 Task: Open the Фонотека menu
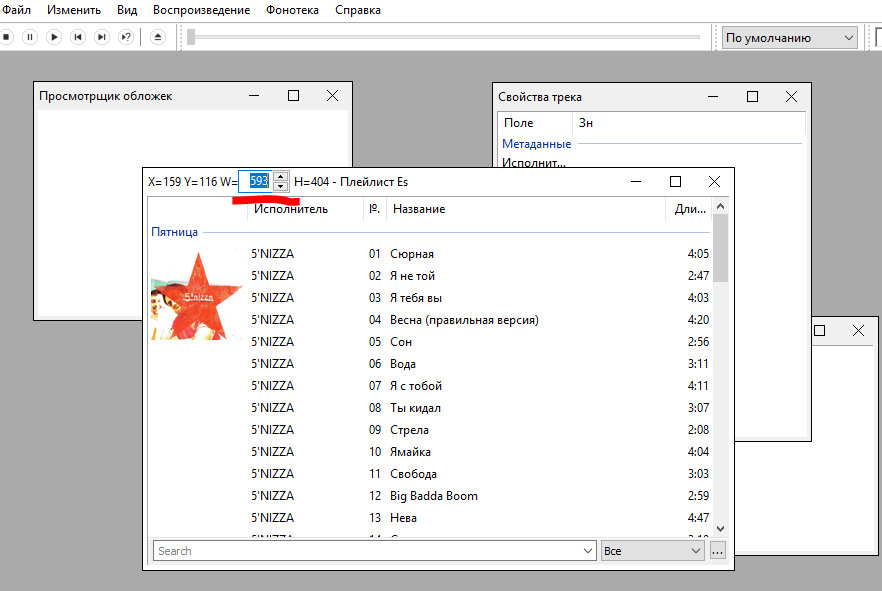[292, 10]
